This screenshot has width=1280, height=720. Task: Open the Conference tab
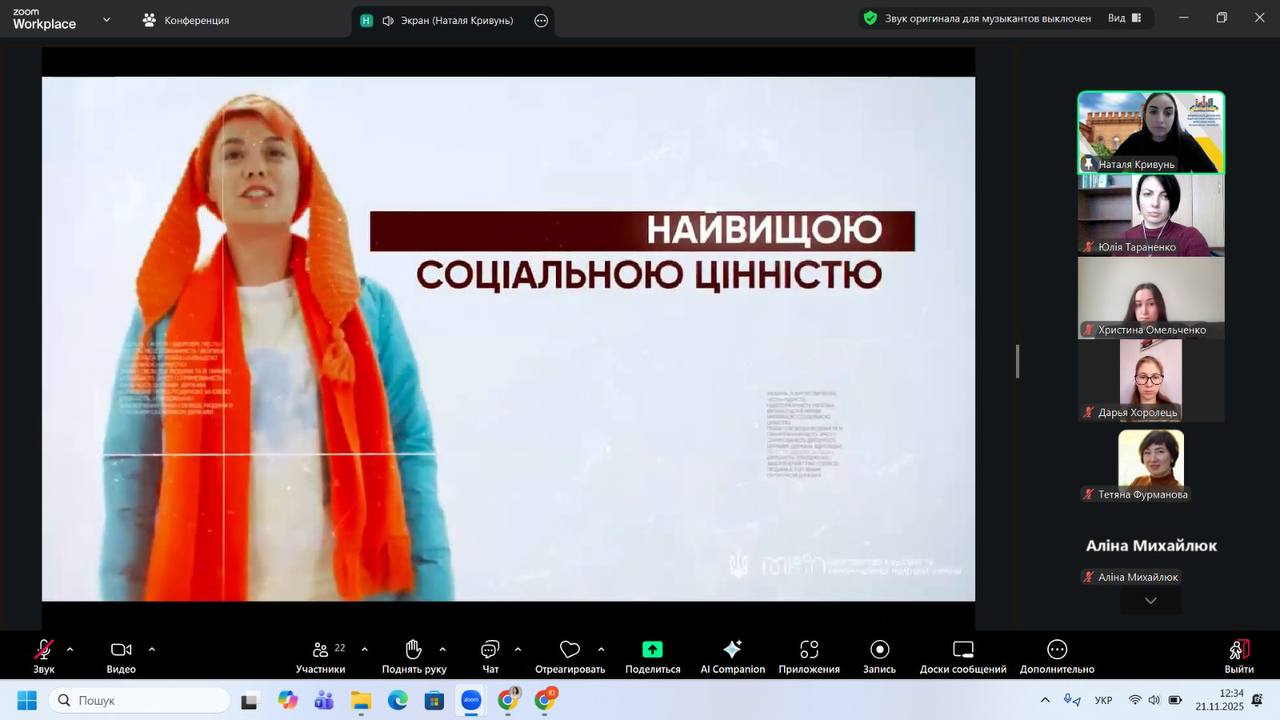pos(186,20)
